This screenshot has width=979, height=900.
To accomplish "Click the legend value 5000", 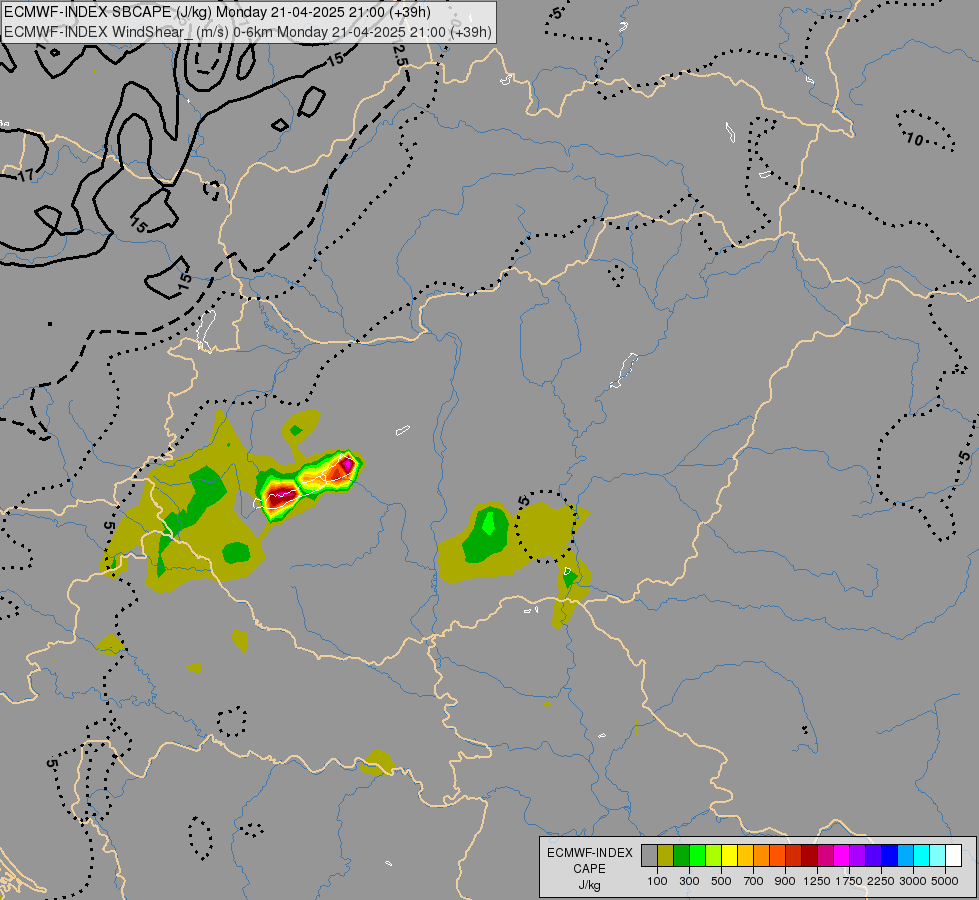I will (945, 881).
